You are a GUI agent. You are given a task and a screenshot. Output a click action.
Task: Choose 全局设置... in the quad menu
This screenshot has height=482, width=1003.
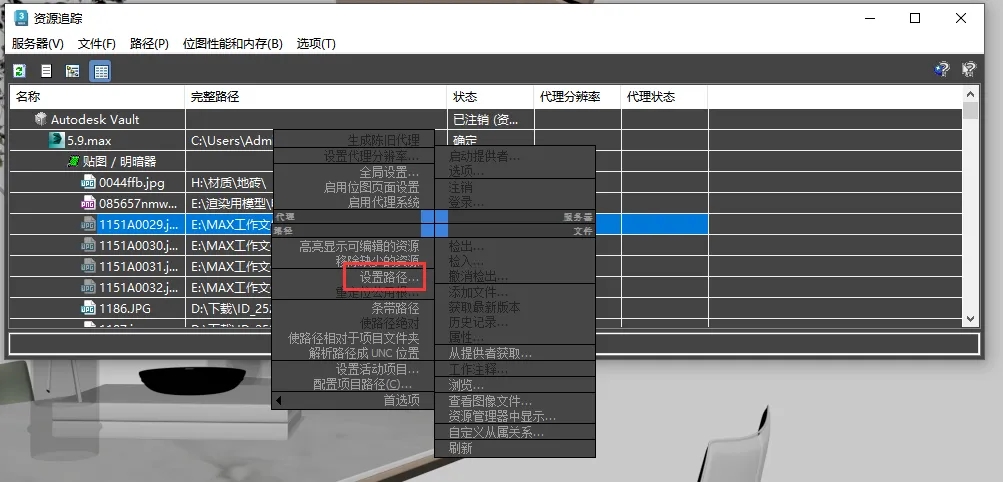389,173
